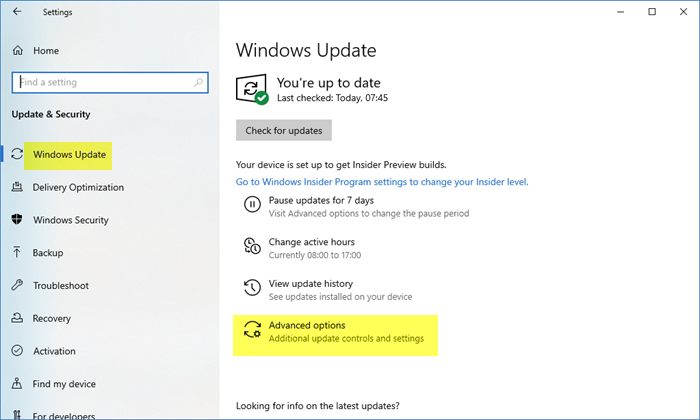Image resolution: width=700 pixels, height=420 pixels.
Task: Click 'Looking for info on the latest updates?'
Action: coord(318,406)
